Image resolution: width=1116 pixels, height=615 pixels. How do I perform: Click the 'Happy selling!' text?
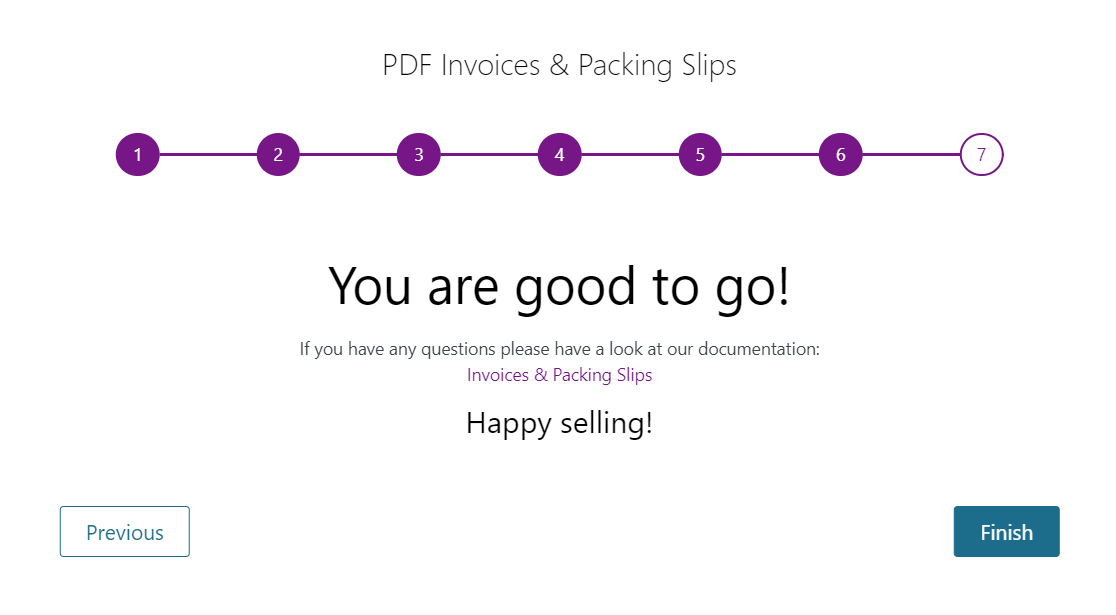(x=559, y=422)
